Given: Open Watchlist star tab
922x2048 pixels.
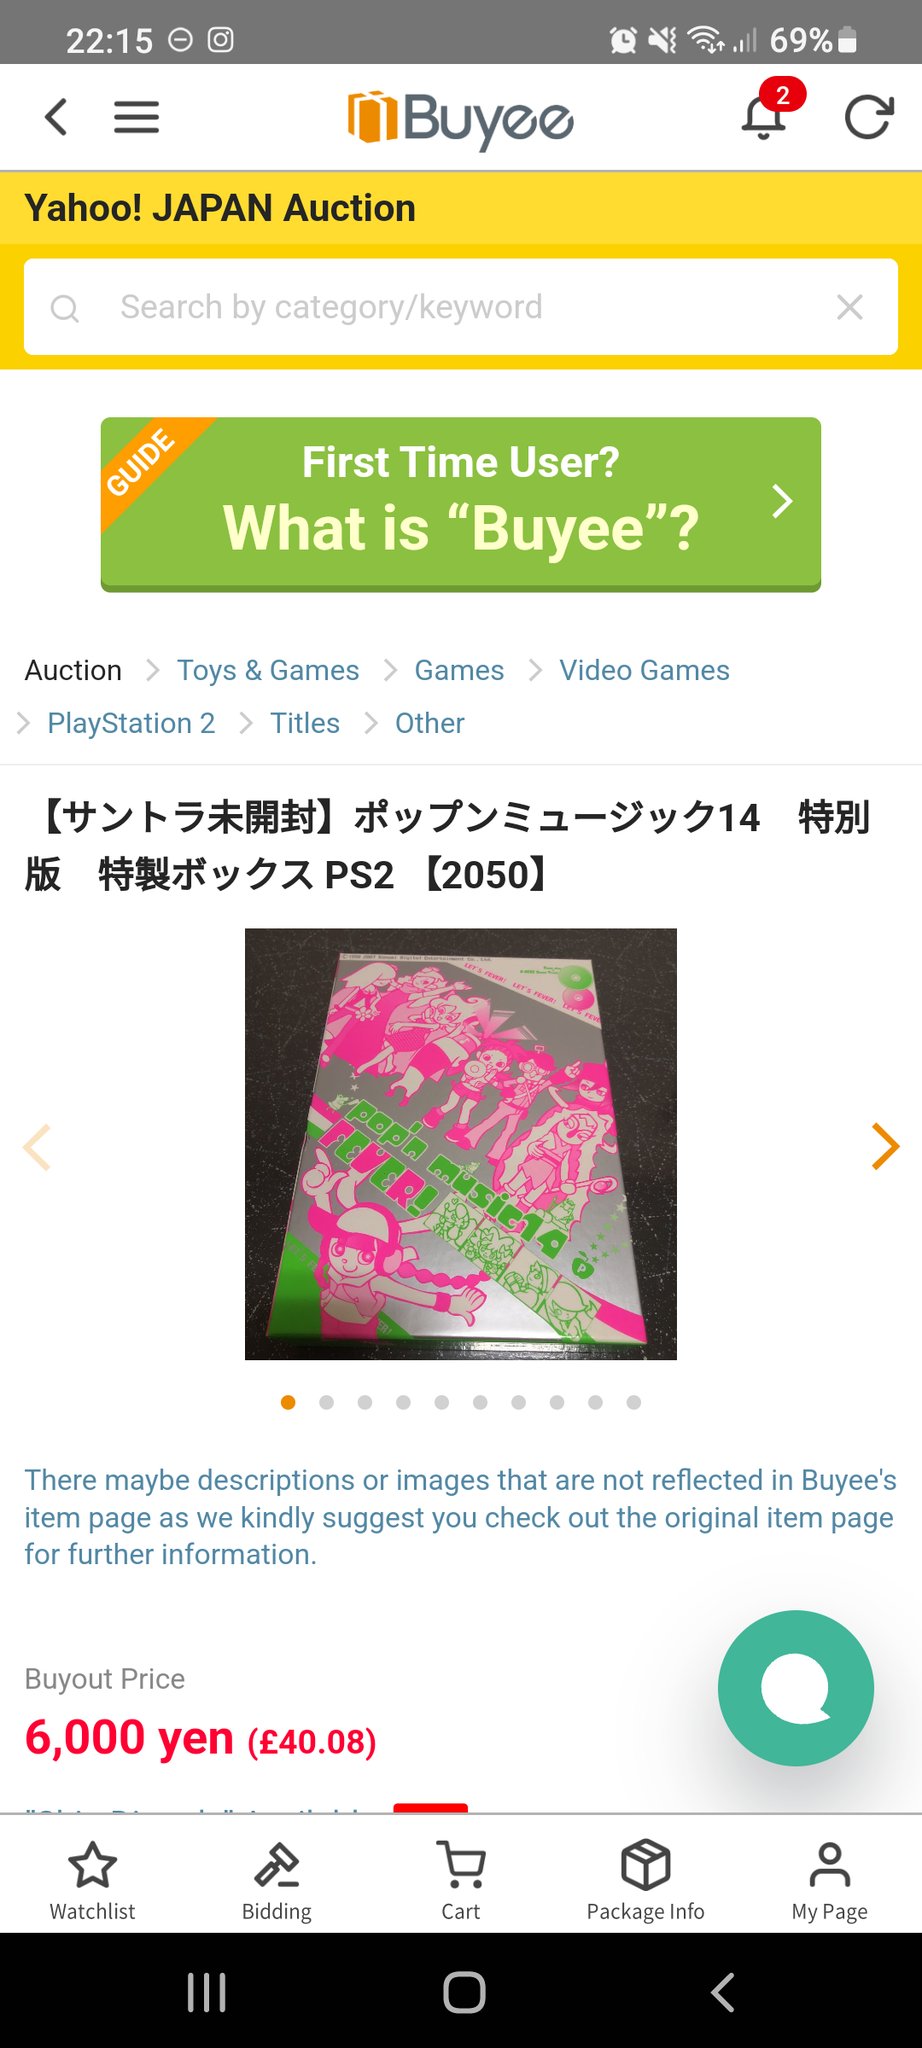Looking at the screenshot, I should [92, 1881].
